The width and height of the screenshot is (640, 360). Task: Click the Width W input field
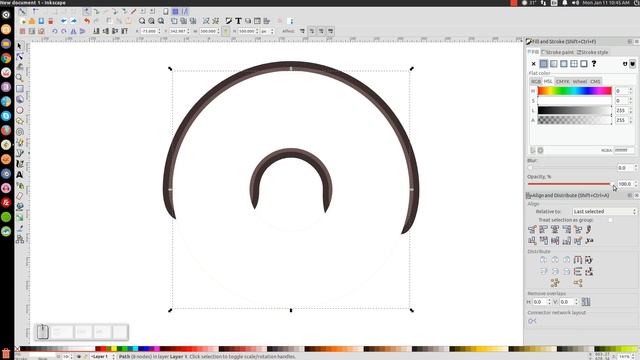pyautogui.click(x=208, y=31)
